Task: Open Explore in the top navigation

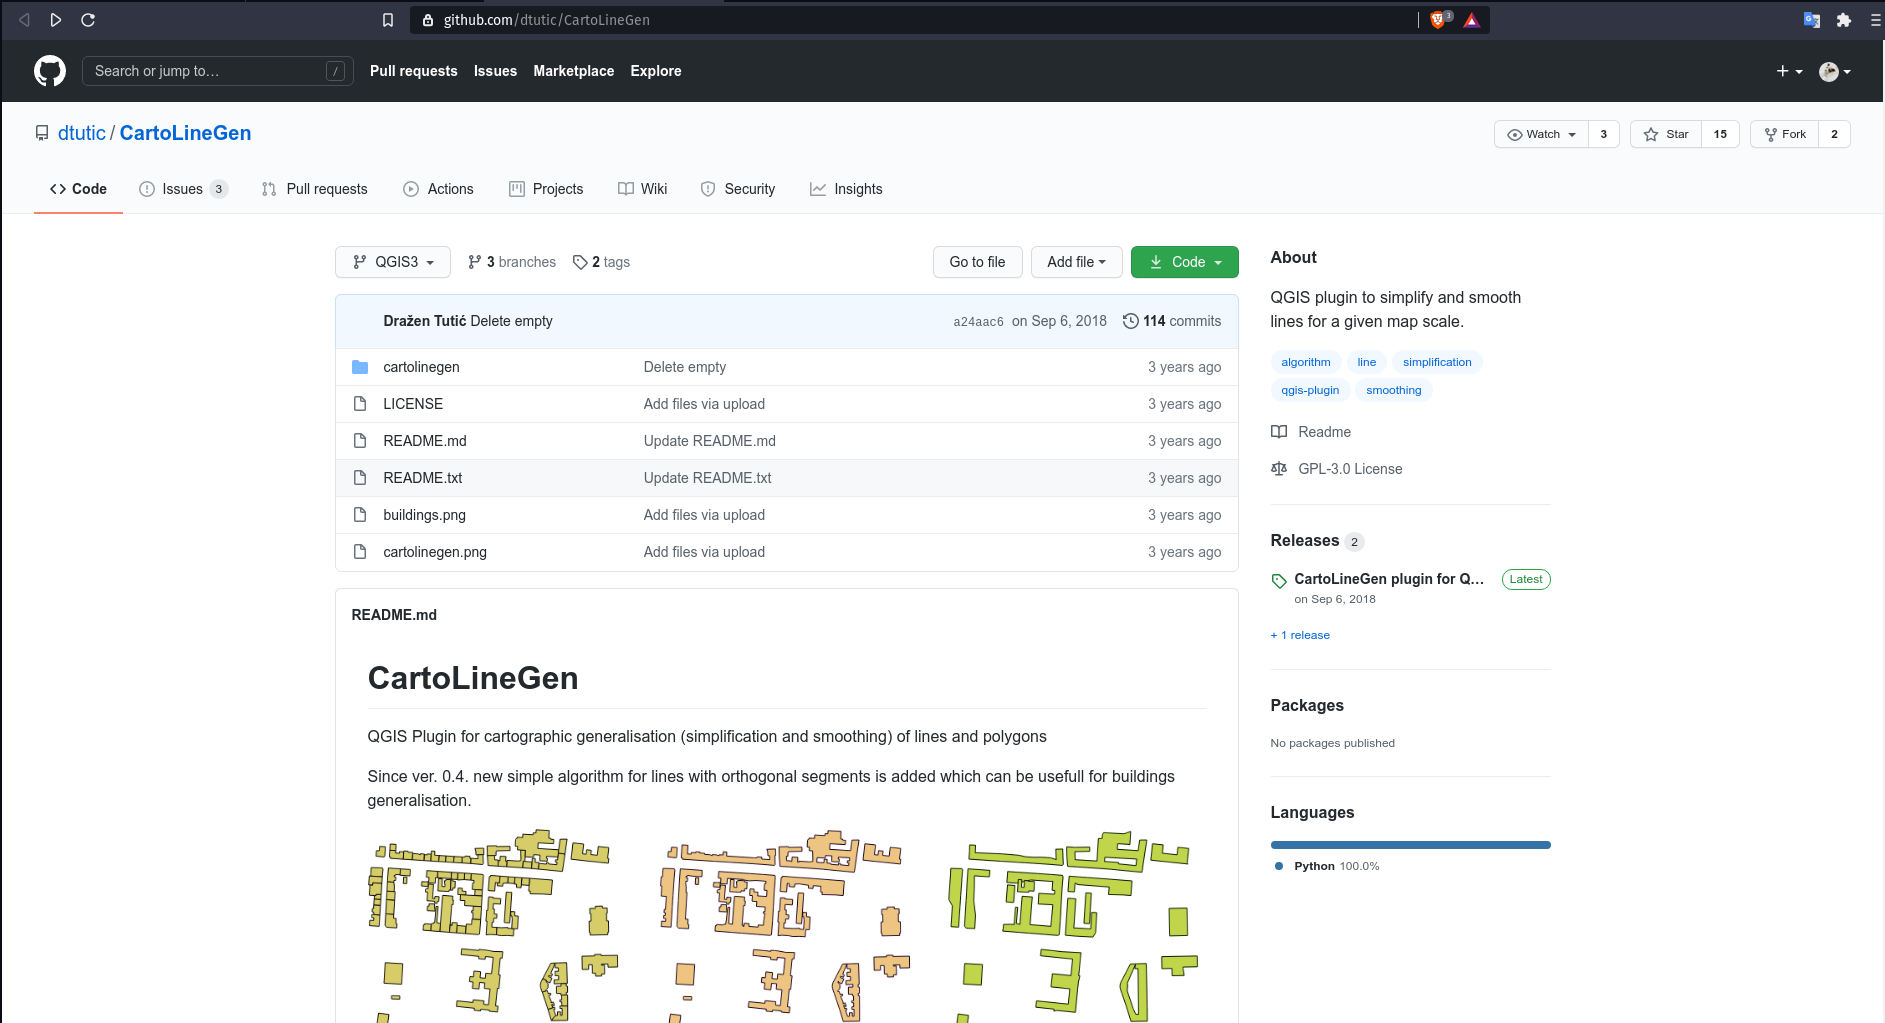Action: point(656,71)
